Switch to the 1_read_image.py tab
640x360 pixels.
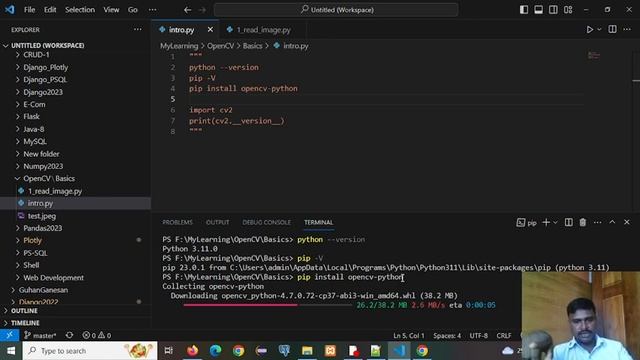tap(263, 30)
